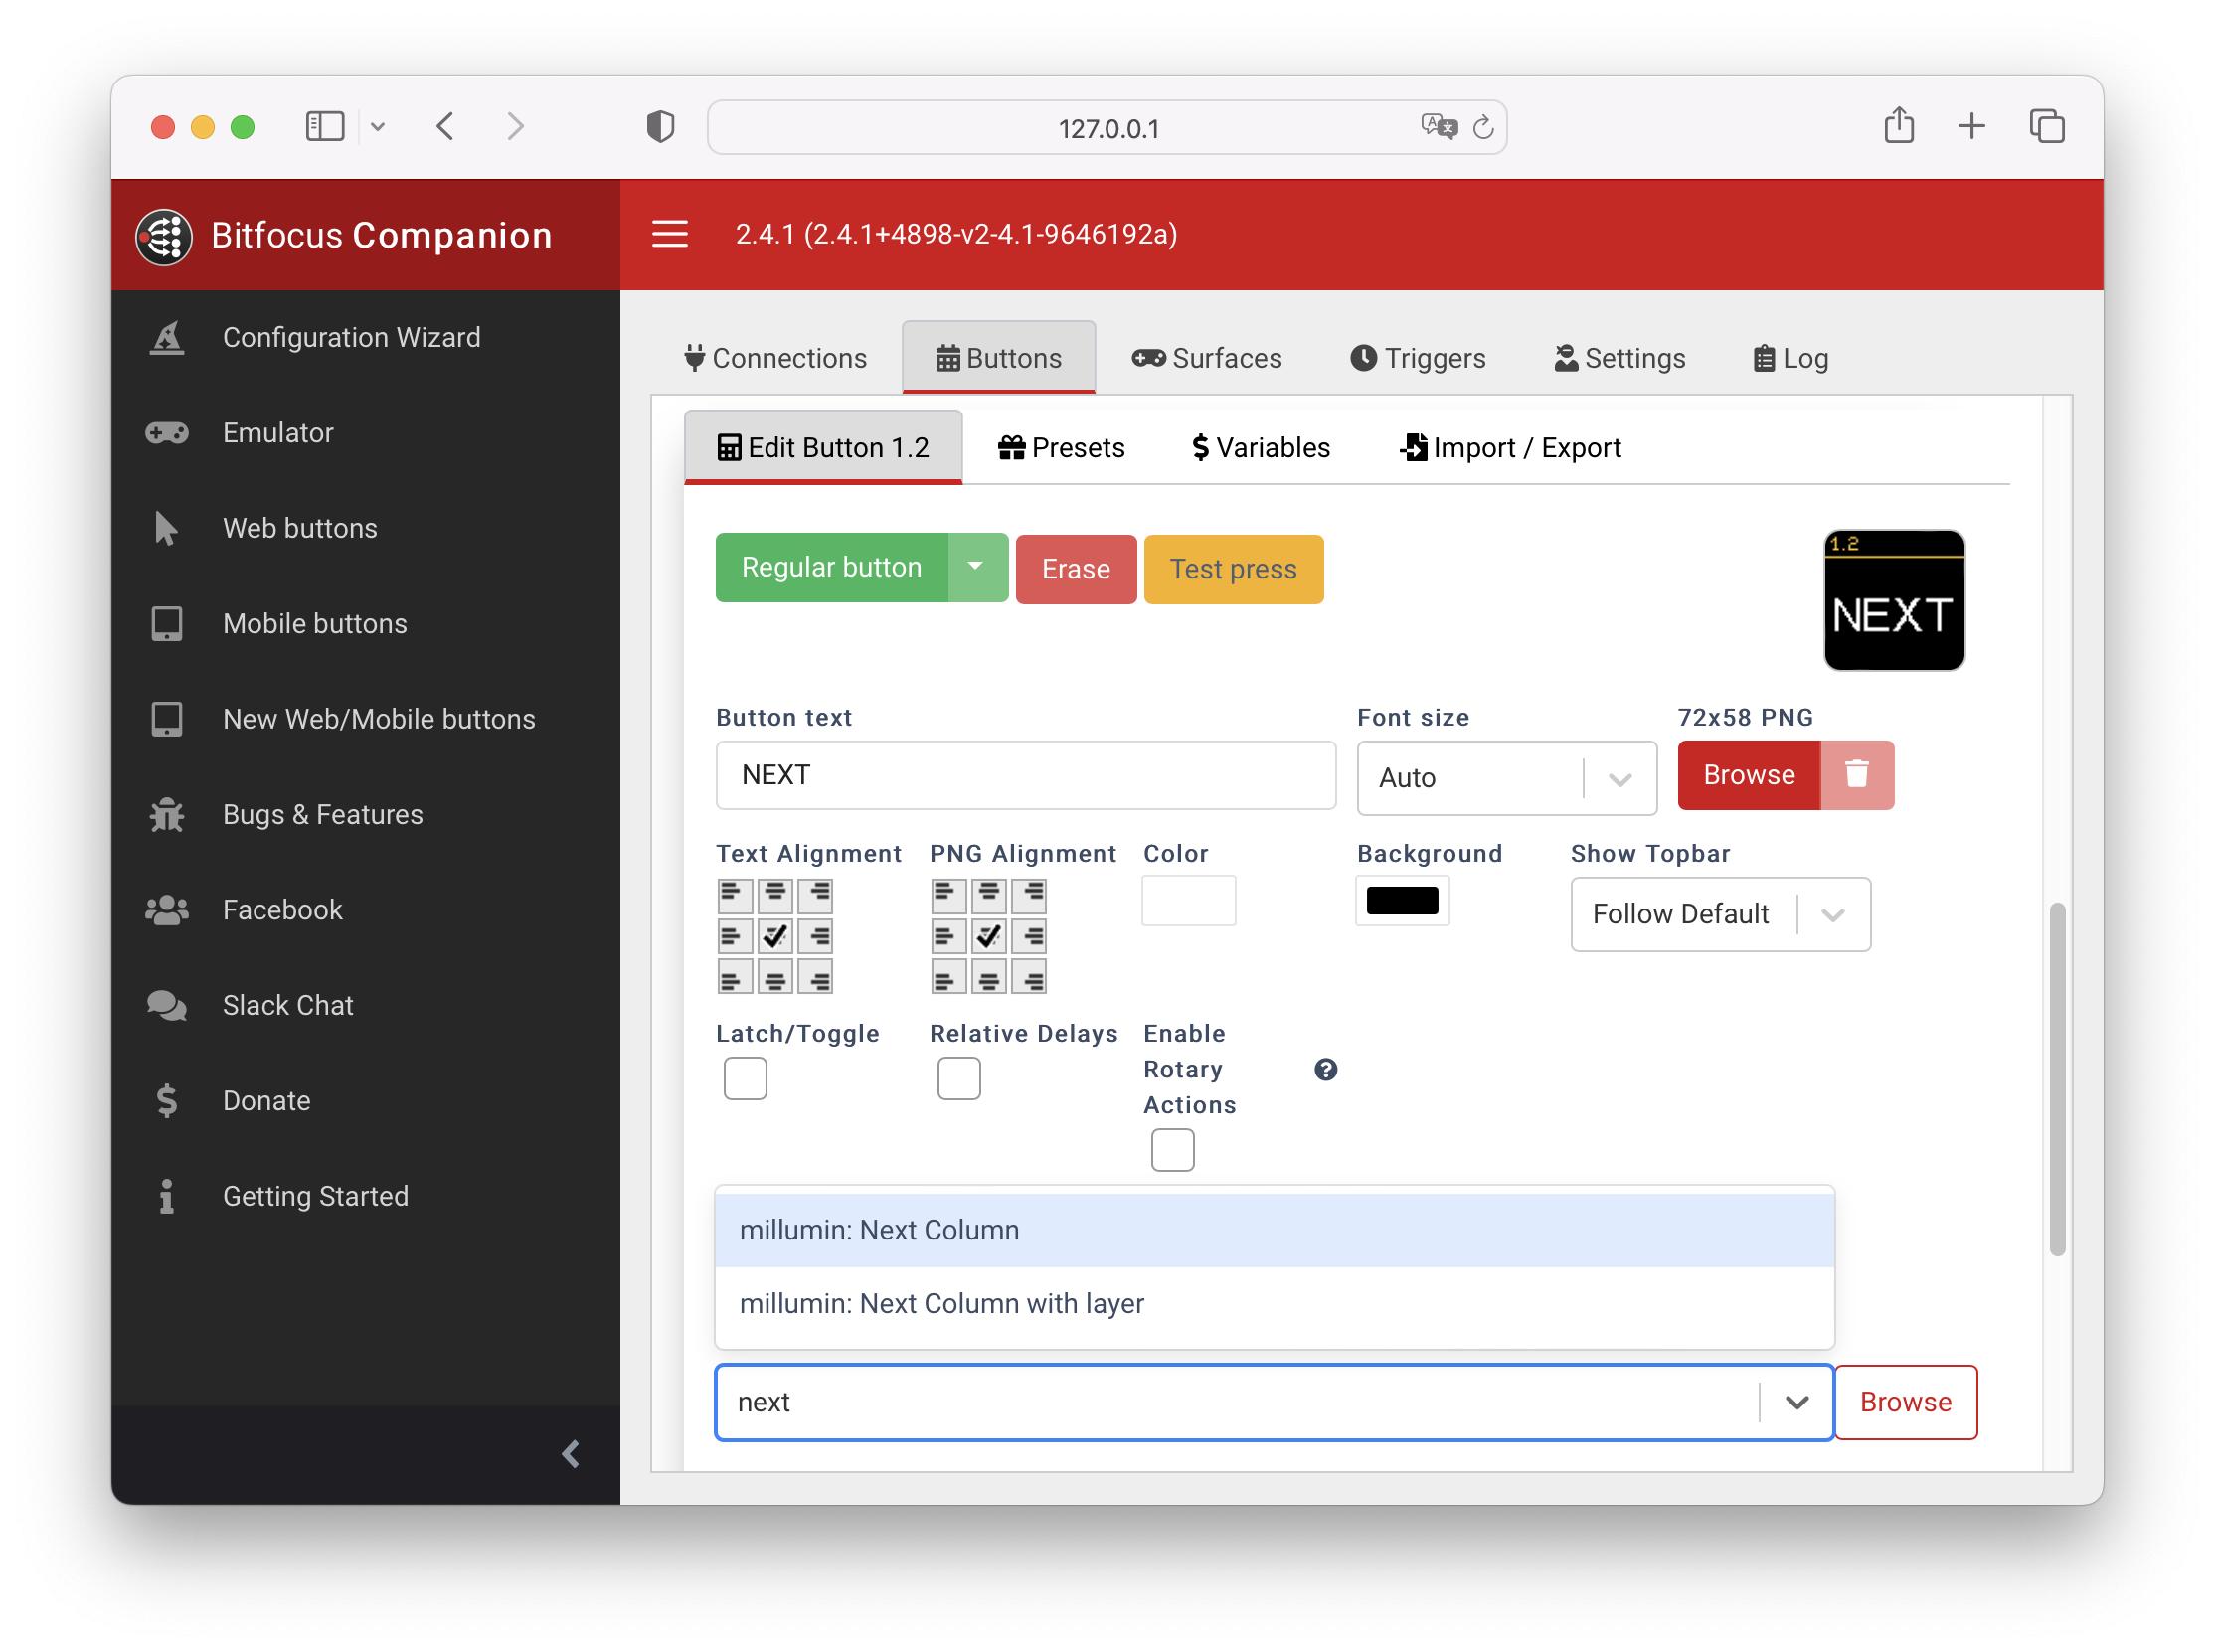Viewport: 2215px width, 1652px height.
Task: Click the yellow Test press button
Action: [1232, 570]
